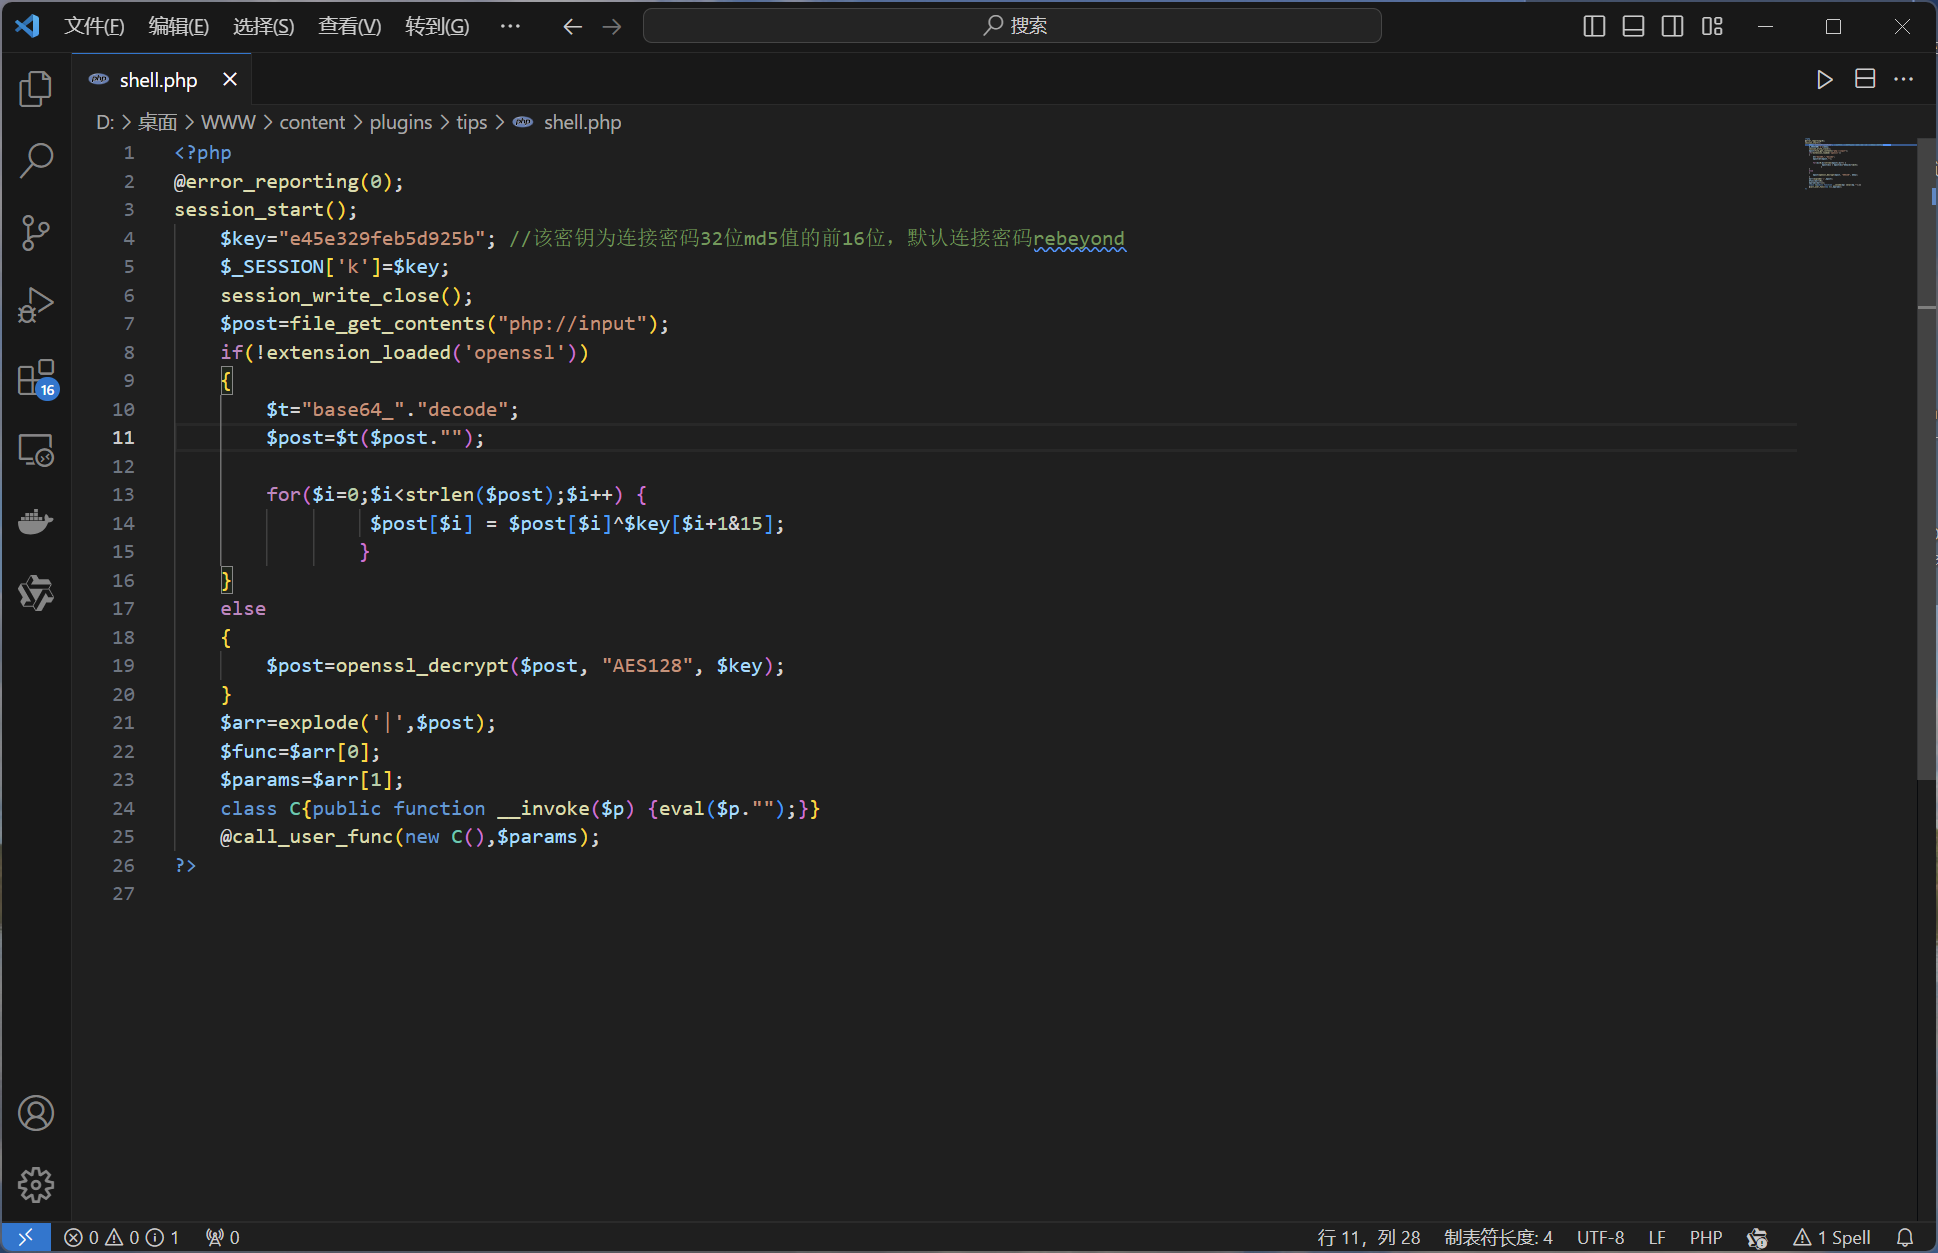
Task: Click the PHP language mode button
Action: [x=1705, y=1237]
